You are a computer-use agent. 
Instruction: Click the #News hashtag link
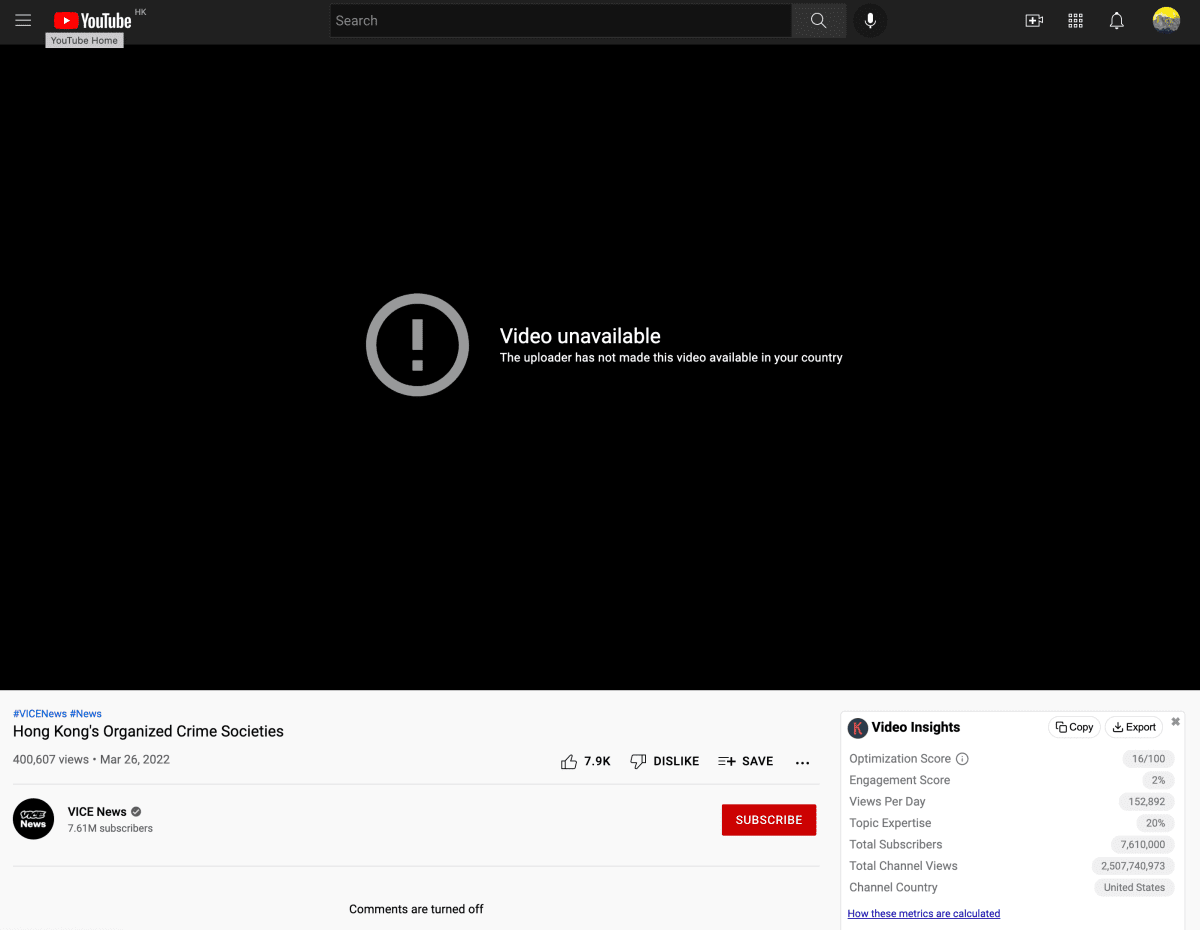(x=86, y=714)
